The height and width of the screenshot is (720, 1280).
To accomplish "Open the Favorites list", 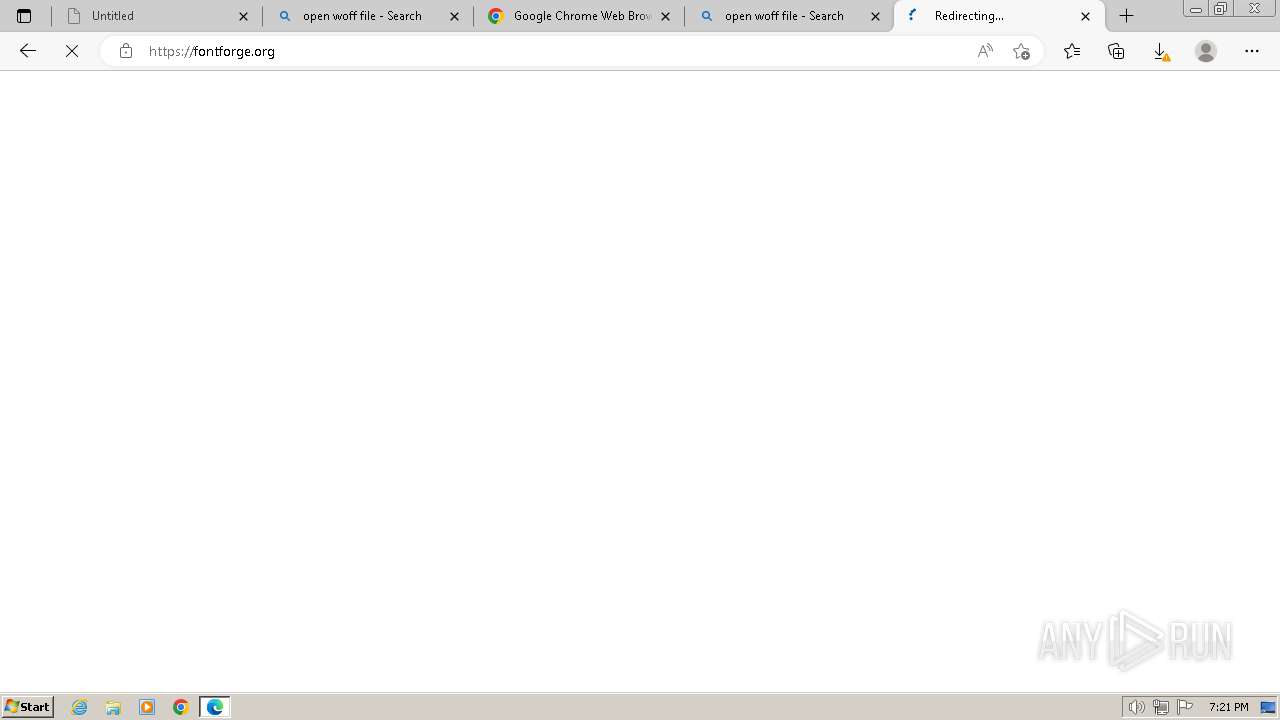I will (x=1072, y=51).
